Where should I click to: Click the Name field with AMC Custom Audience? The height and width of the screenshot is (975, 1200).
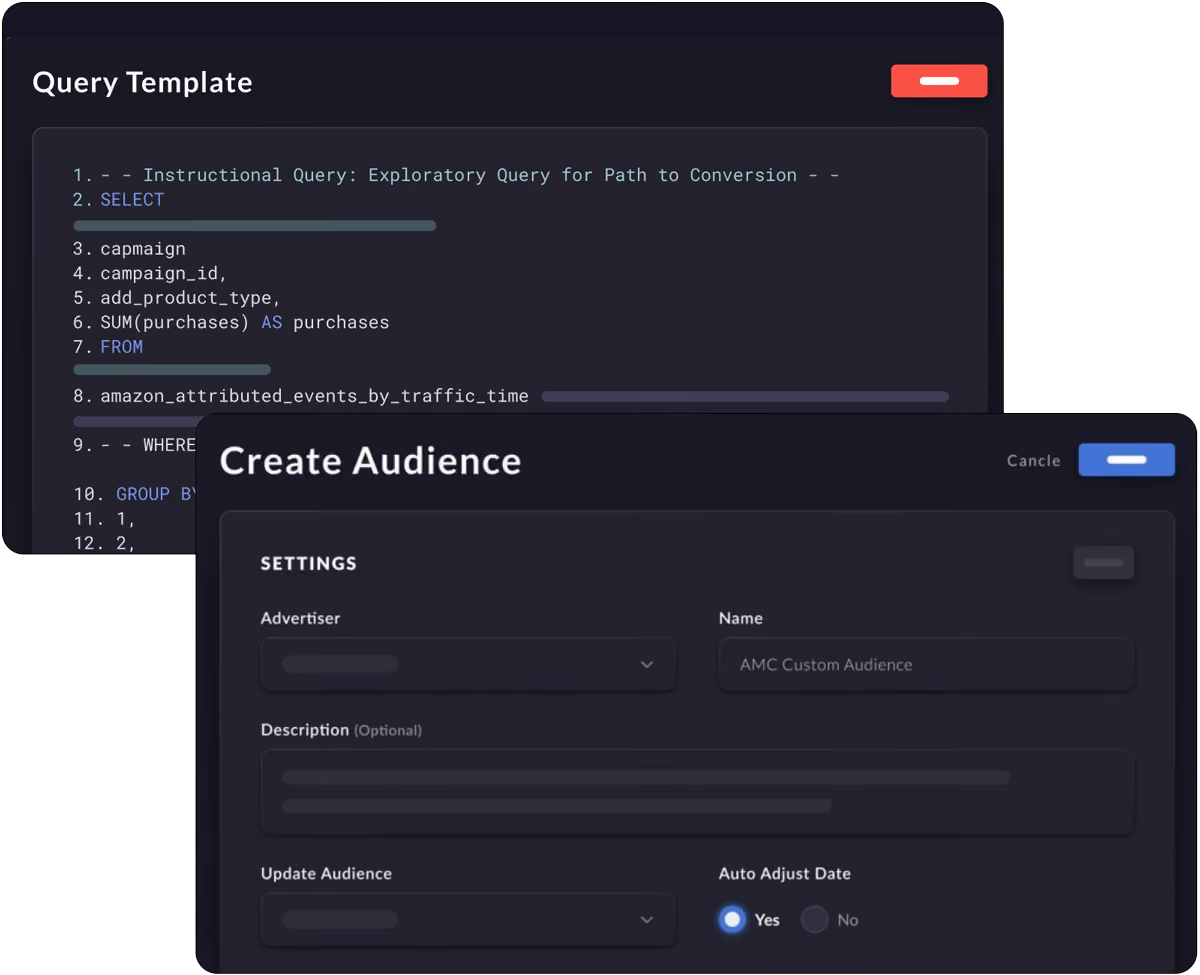pos(926,664)
